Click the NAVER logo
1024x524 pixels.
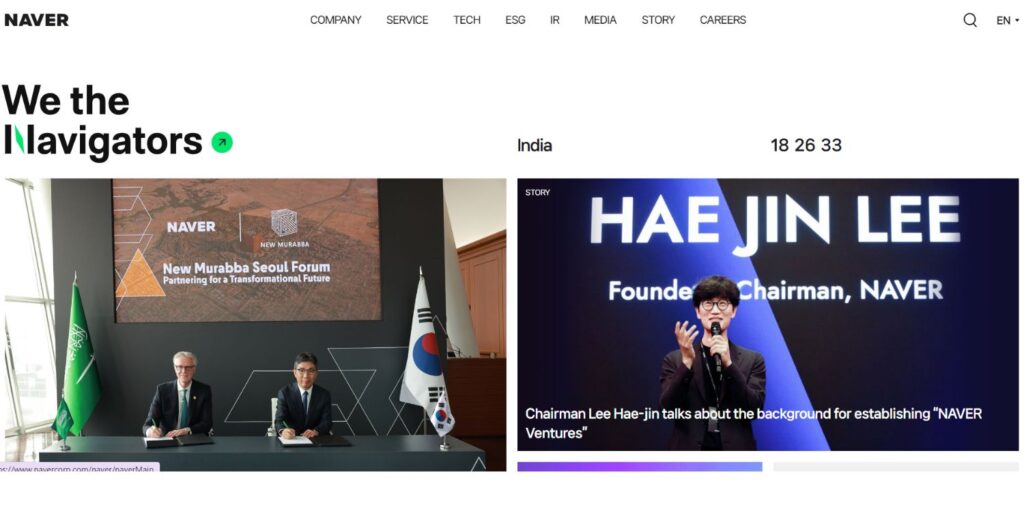(x=37, y=20)
